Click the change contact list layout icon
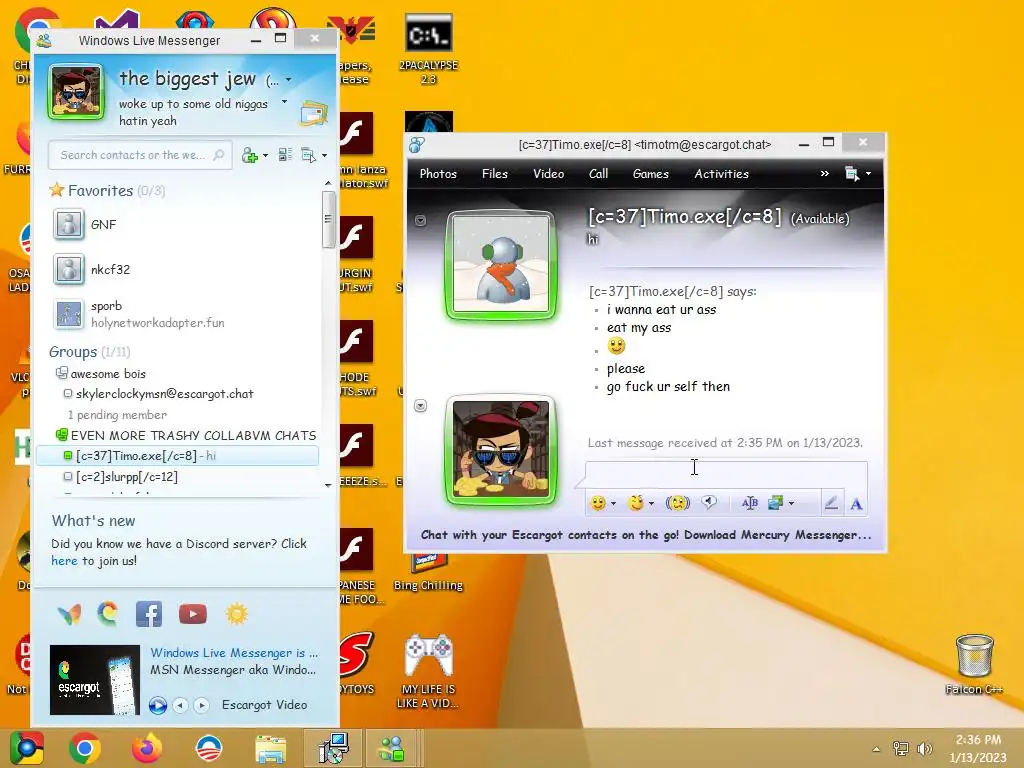 click(x=285, y=155)
